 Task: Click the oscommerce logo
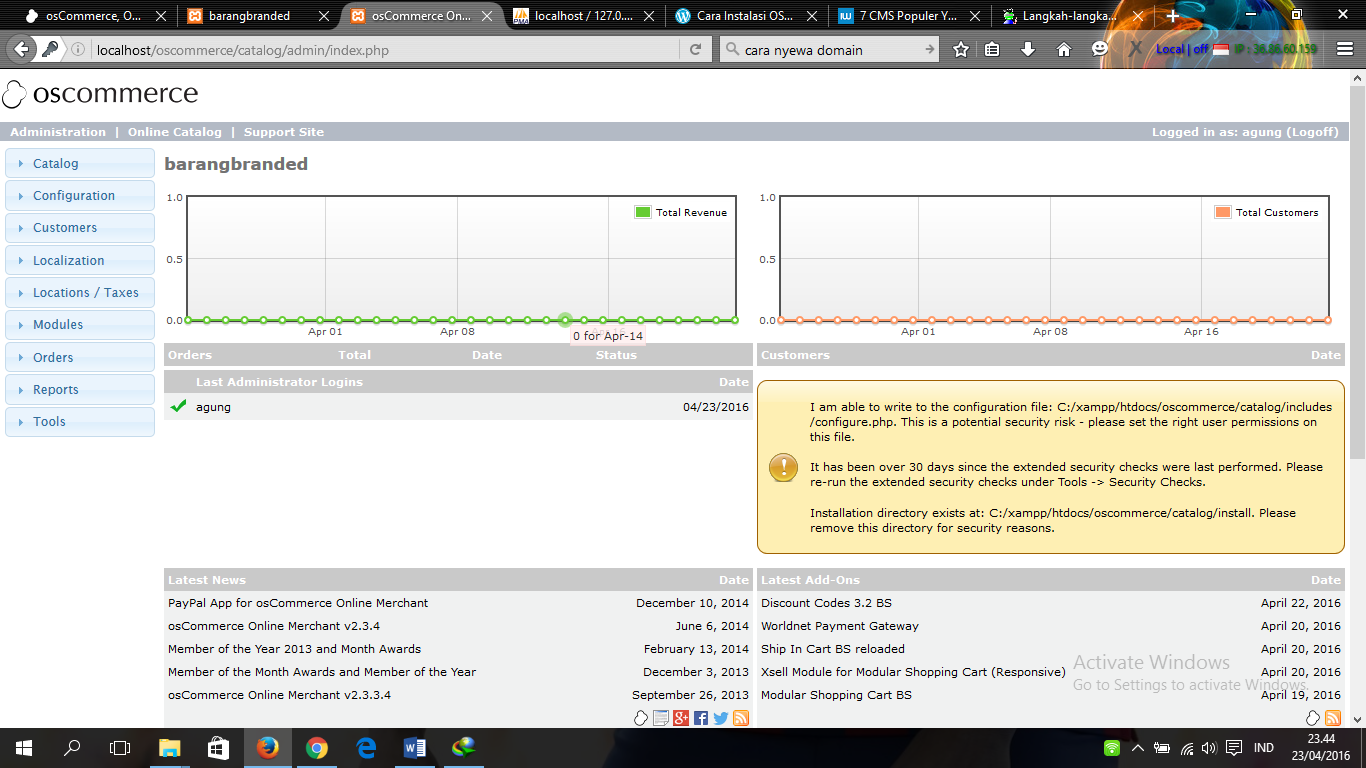[x=100, y=94]
